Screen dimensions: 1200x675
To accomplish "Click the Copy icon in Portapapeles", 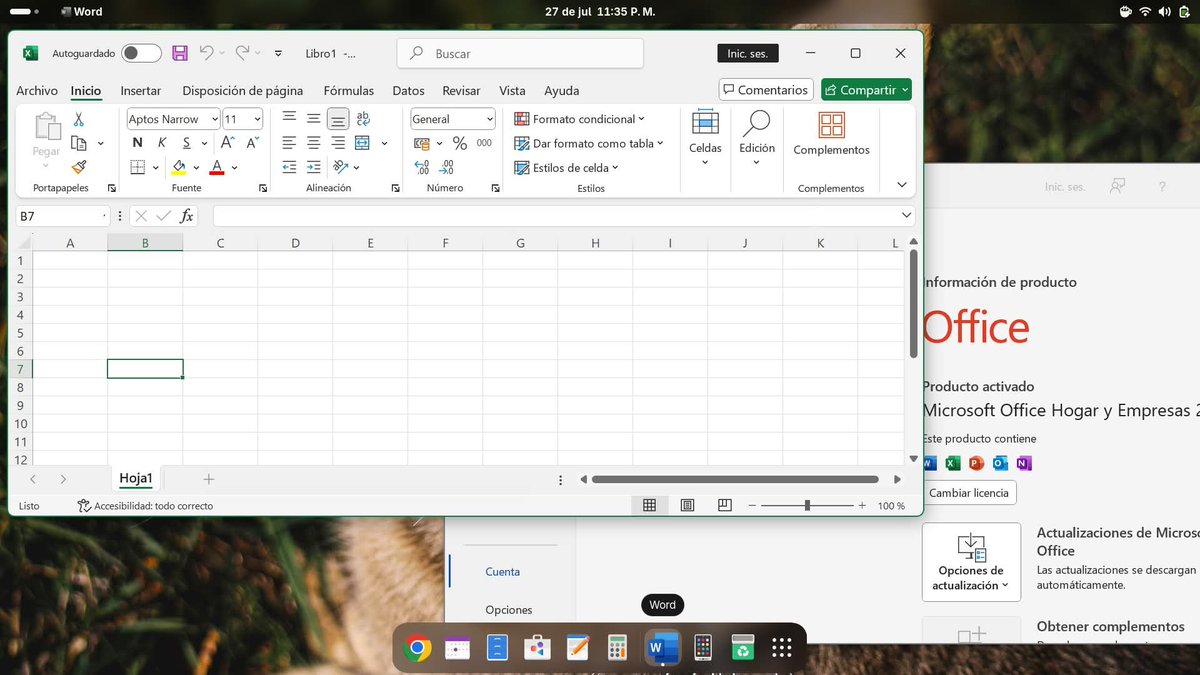I will (78, 144).
